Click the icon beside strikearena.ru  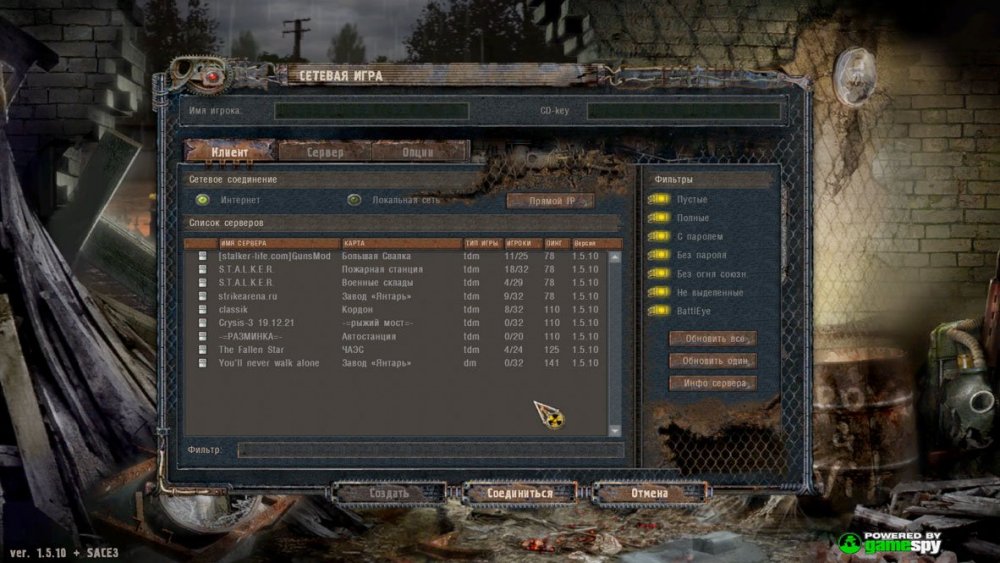pos(202,296)
